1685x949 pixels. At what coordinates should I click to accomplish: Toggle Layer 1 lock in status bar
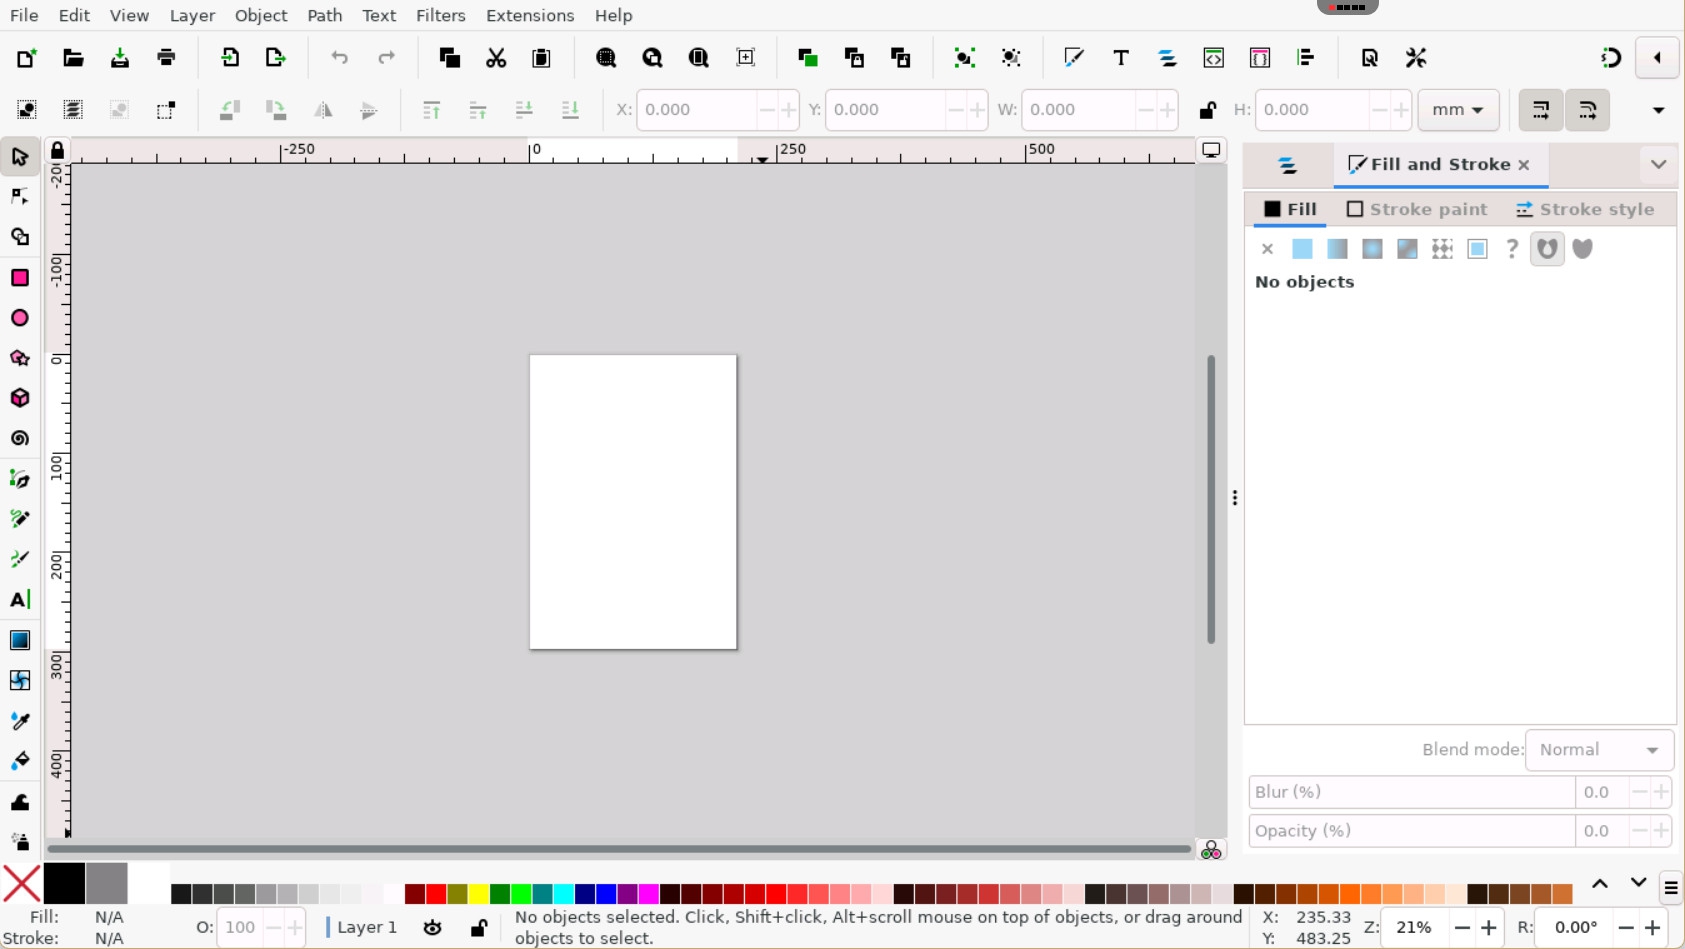pos(479,928)
